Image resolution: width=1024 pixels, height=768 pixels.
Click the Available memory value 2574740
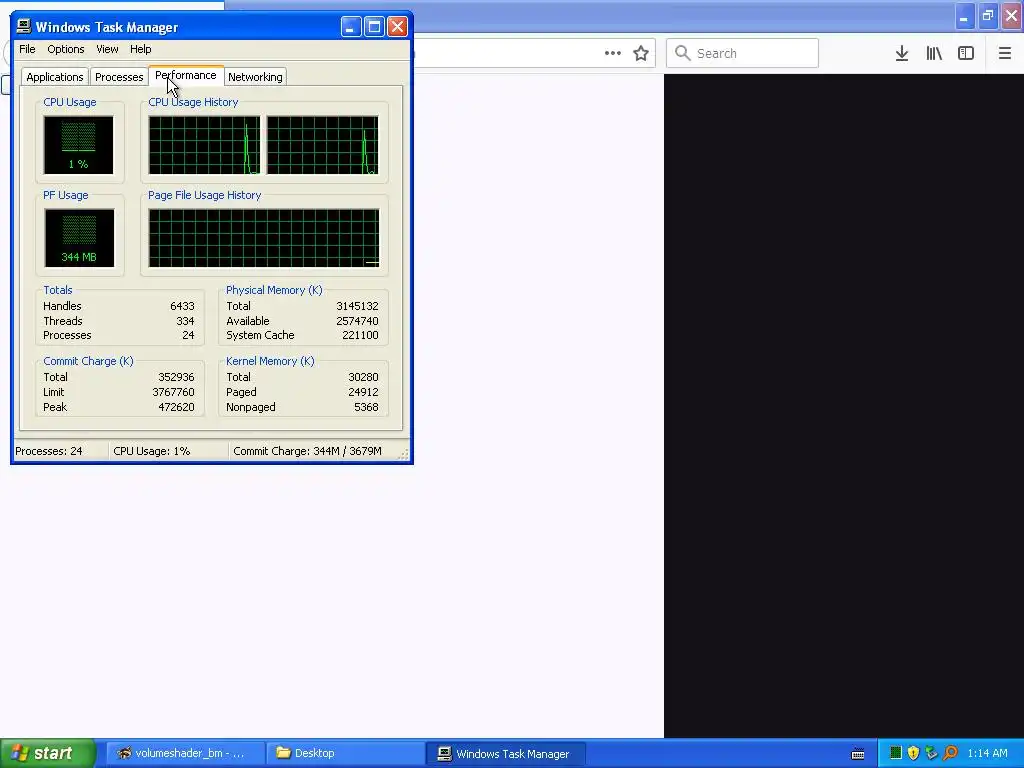click(357, 321)
